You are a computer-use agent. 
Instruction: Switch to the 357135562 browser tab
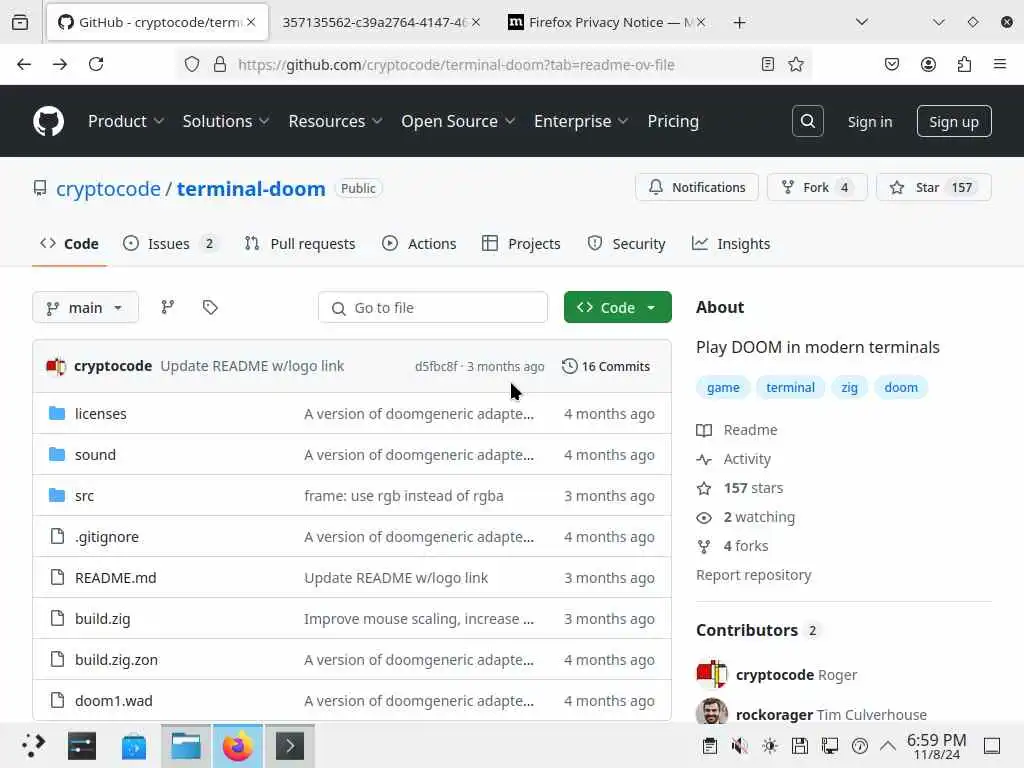(x=375, y=22)
